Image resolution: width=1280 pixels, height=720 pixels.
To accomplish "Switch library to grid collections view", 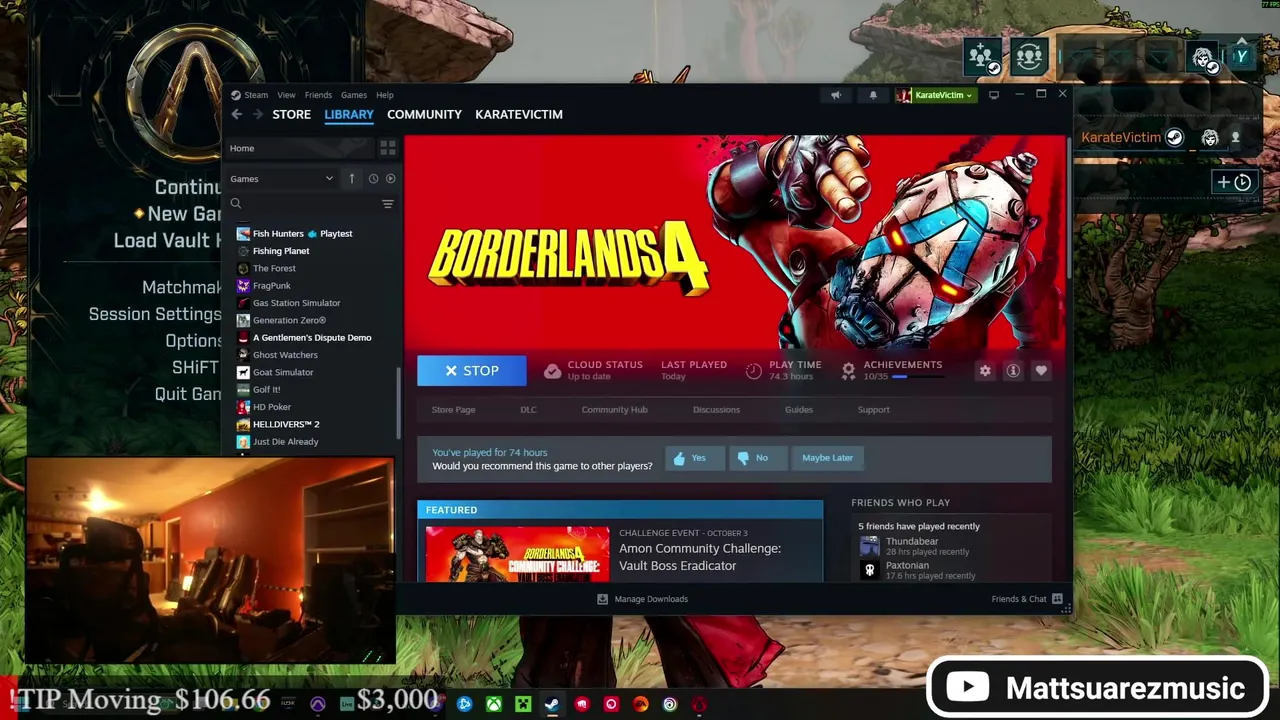I will tap(388, 148).
